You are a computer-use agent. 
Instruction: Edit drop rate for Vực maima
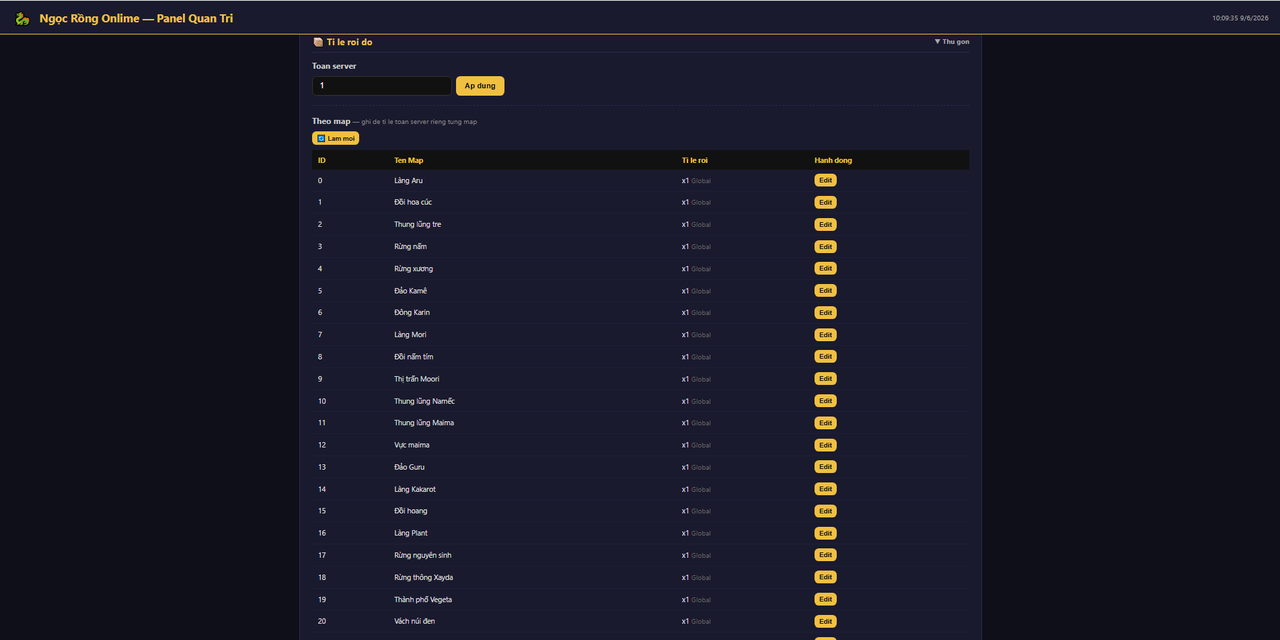click(x=825, y=445)
